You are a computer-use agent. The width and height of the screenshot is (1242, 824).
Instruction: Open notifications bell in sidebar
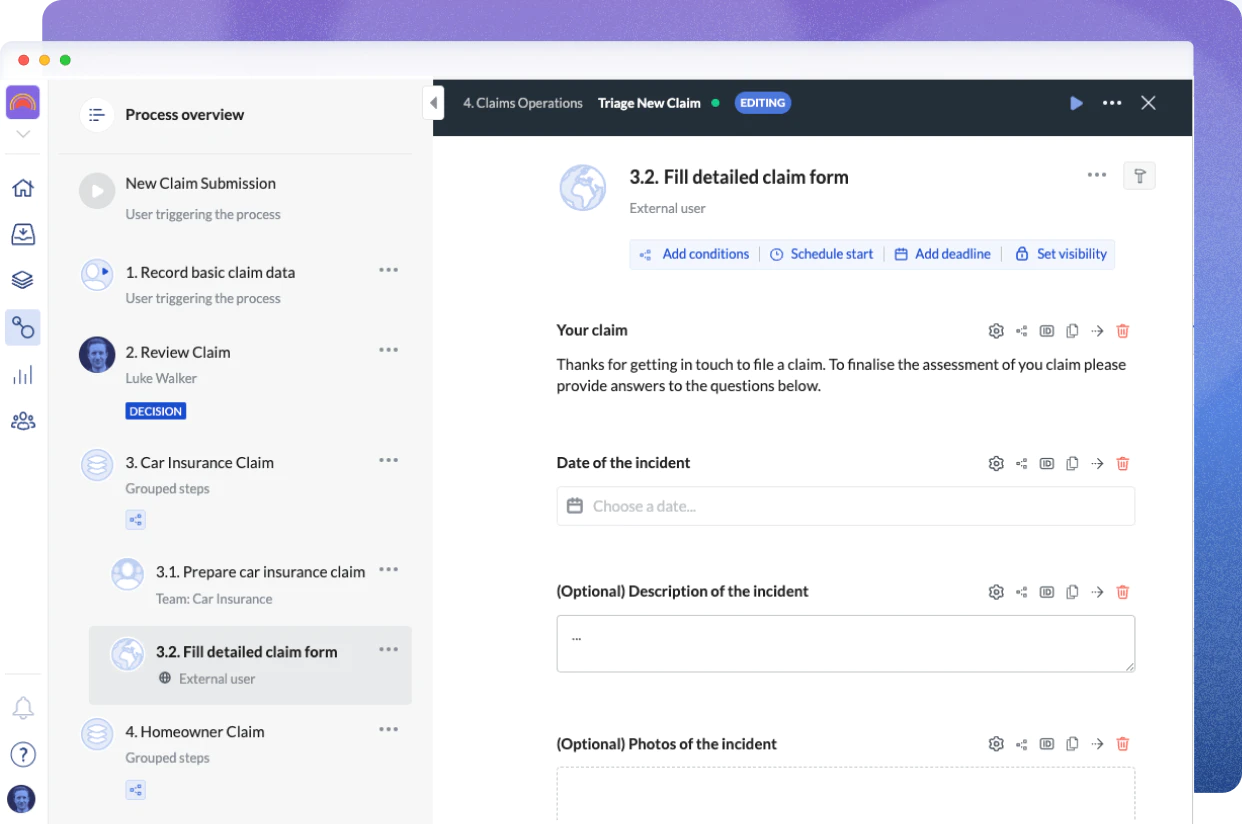[x=22, y=708]
